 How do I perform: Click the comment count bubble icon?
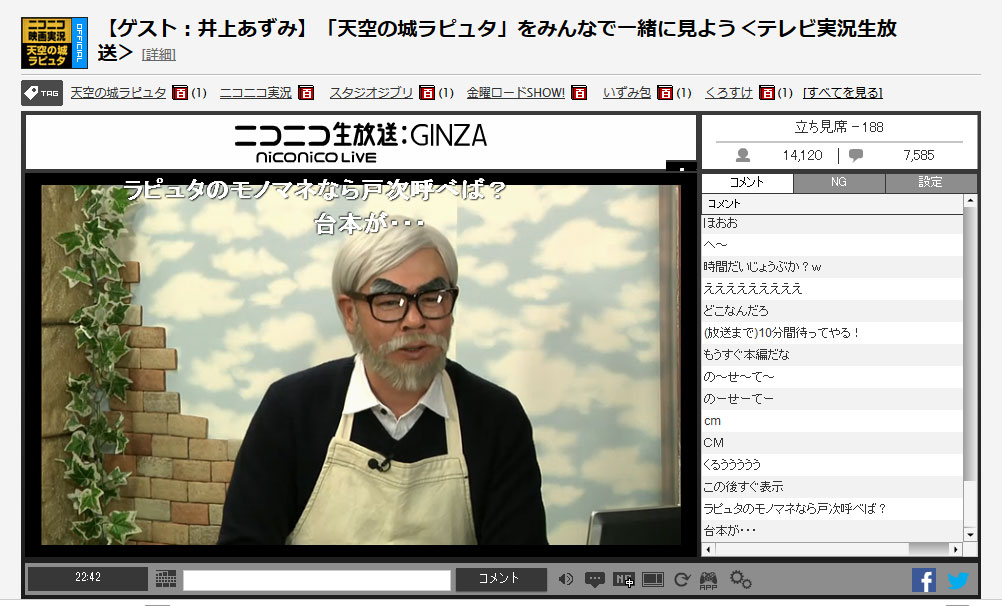(856, 155)
